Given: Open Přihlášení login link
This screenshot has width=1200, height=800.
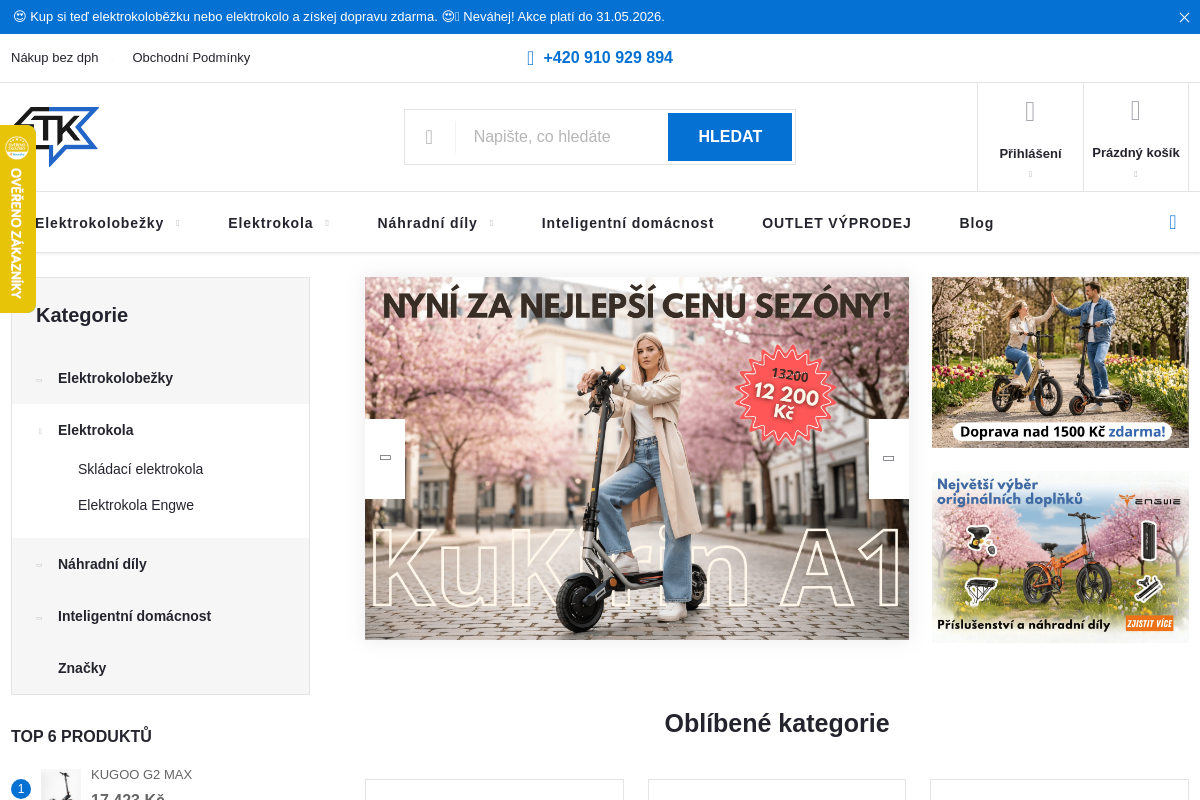Looking at the screenshot, I should [1030, 154].
